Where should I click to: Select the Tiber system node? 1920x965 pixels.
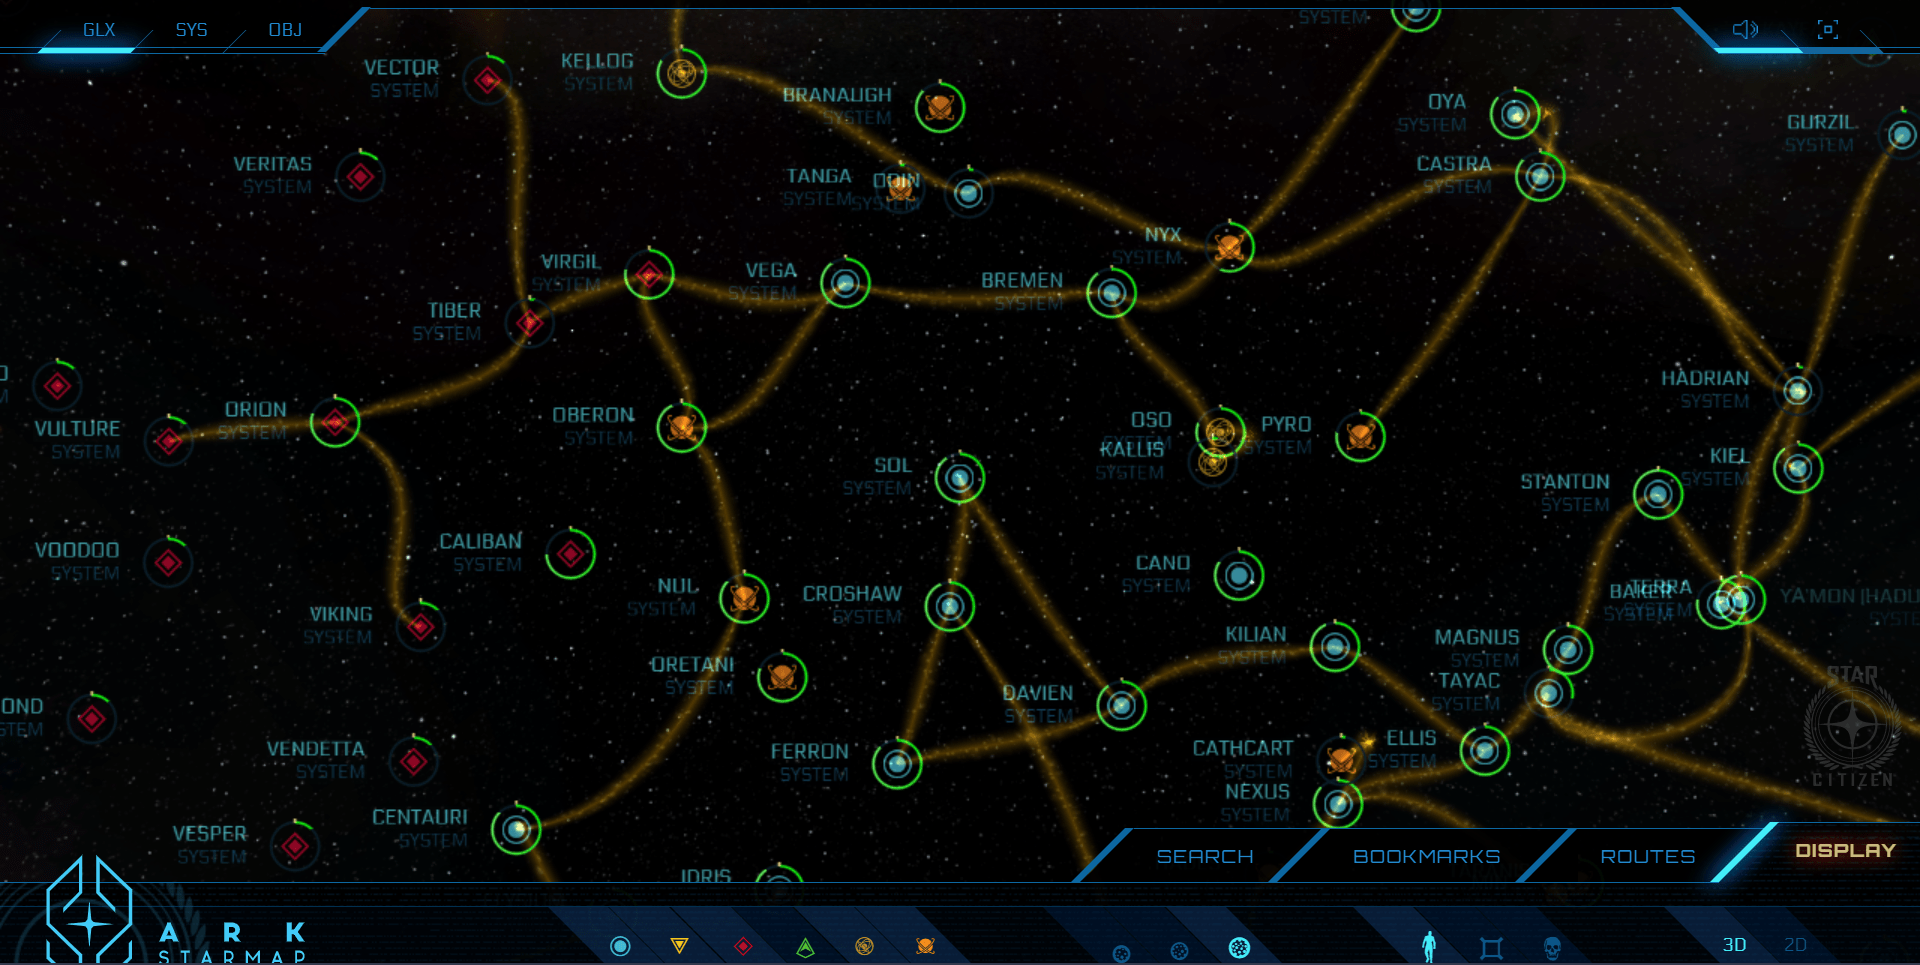coord(530,323)
